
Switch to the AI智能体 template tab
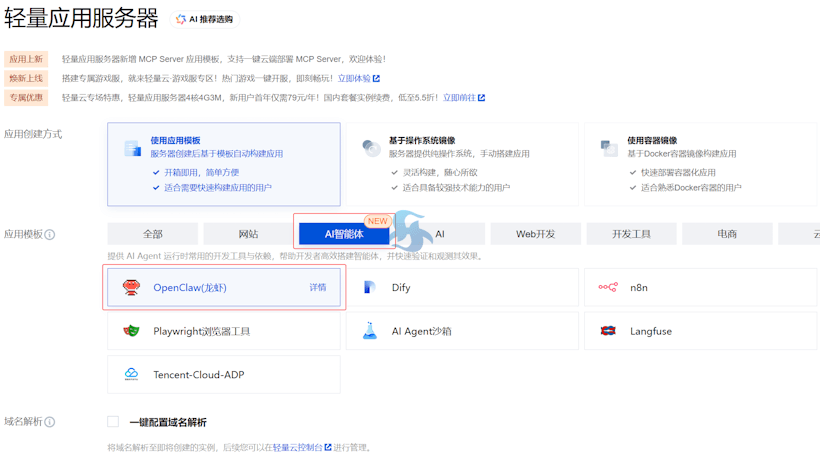[344, 234]
